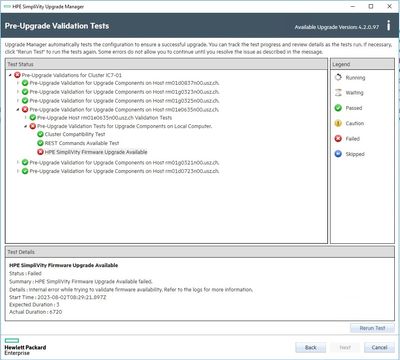Click the Test Status panel header
The height and width of the screenshot is (360, 400).
pyautogui.click(x=166, y=64)
